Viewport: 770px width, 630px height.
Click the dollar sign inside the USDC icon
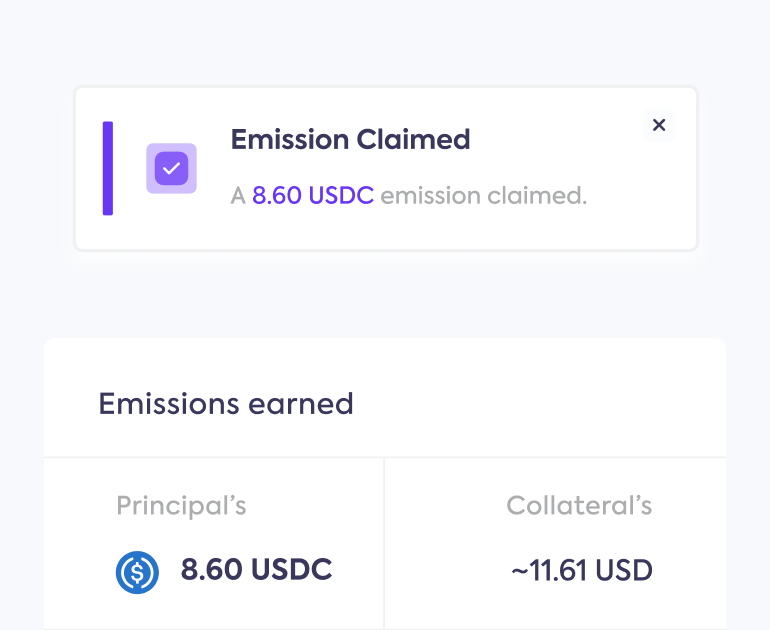coord(138,572)
